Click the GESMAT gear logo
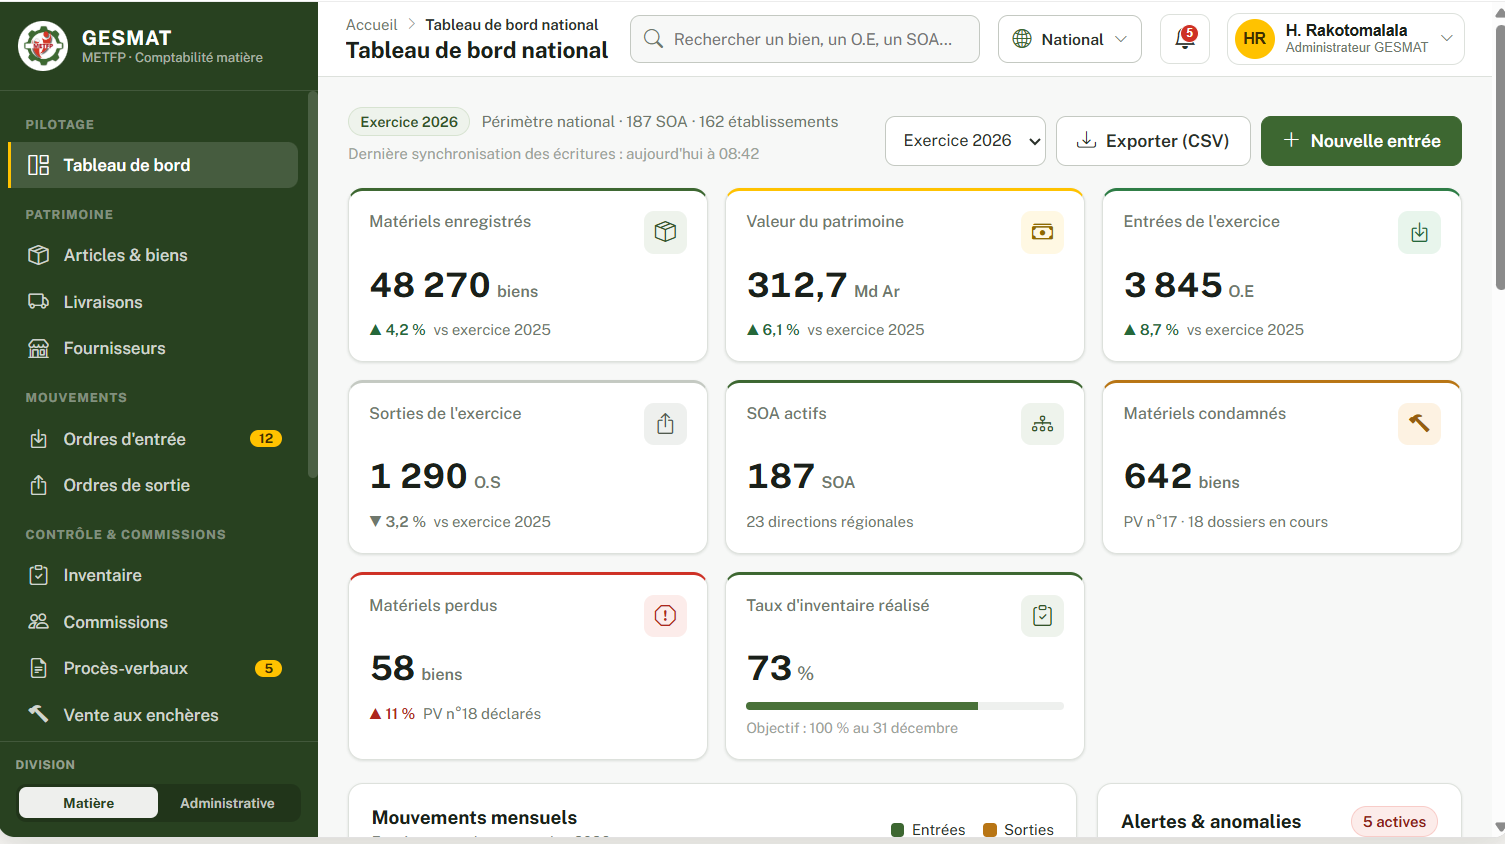Viewport: 1505px width, 844px height. coord(43,45)
